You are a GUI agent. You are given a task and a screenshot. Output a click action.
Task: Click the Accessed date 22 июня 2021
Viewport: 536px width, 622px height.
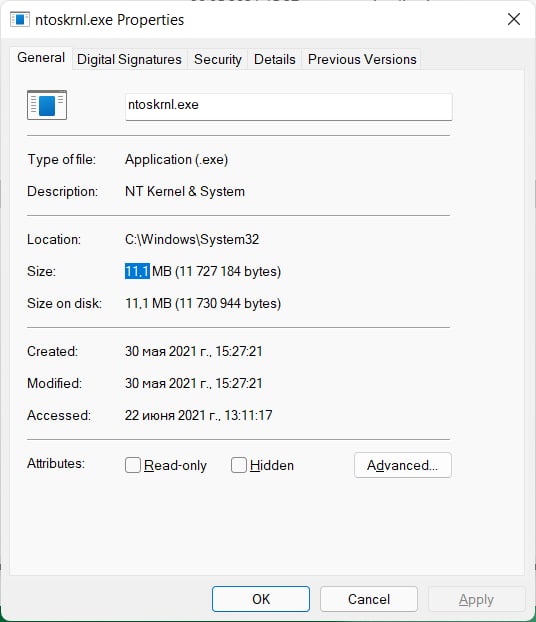click(199, 415)
